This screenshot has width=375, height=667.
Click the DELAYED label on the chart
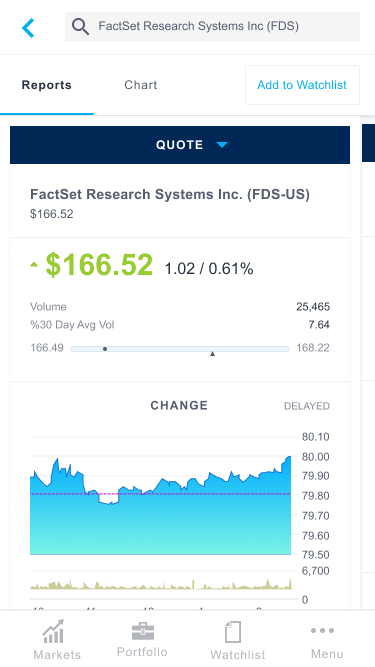(307, 406)
